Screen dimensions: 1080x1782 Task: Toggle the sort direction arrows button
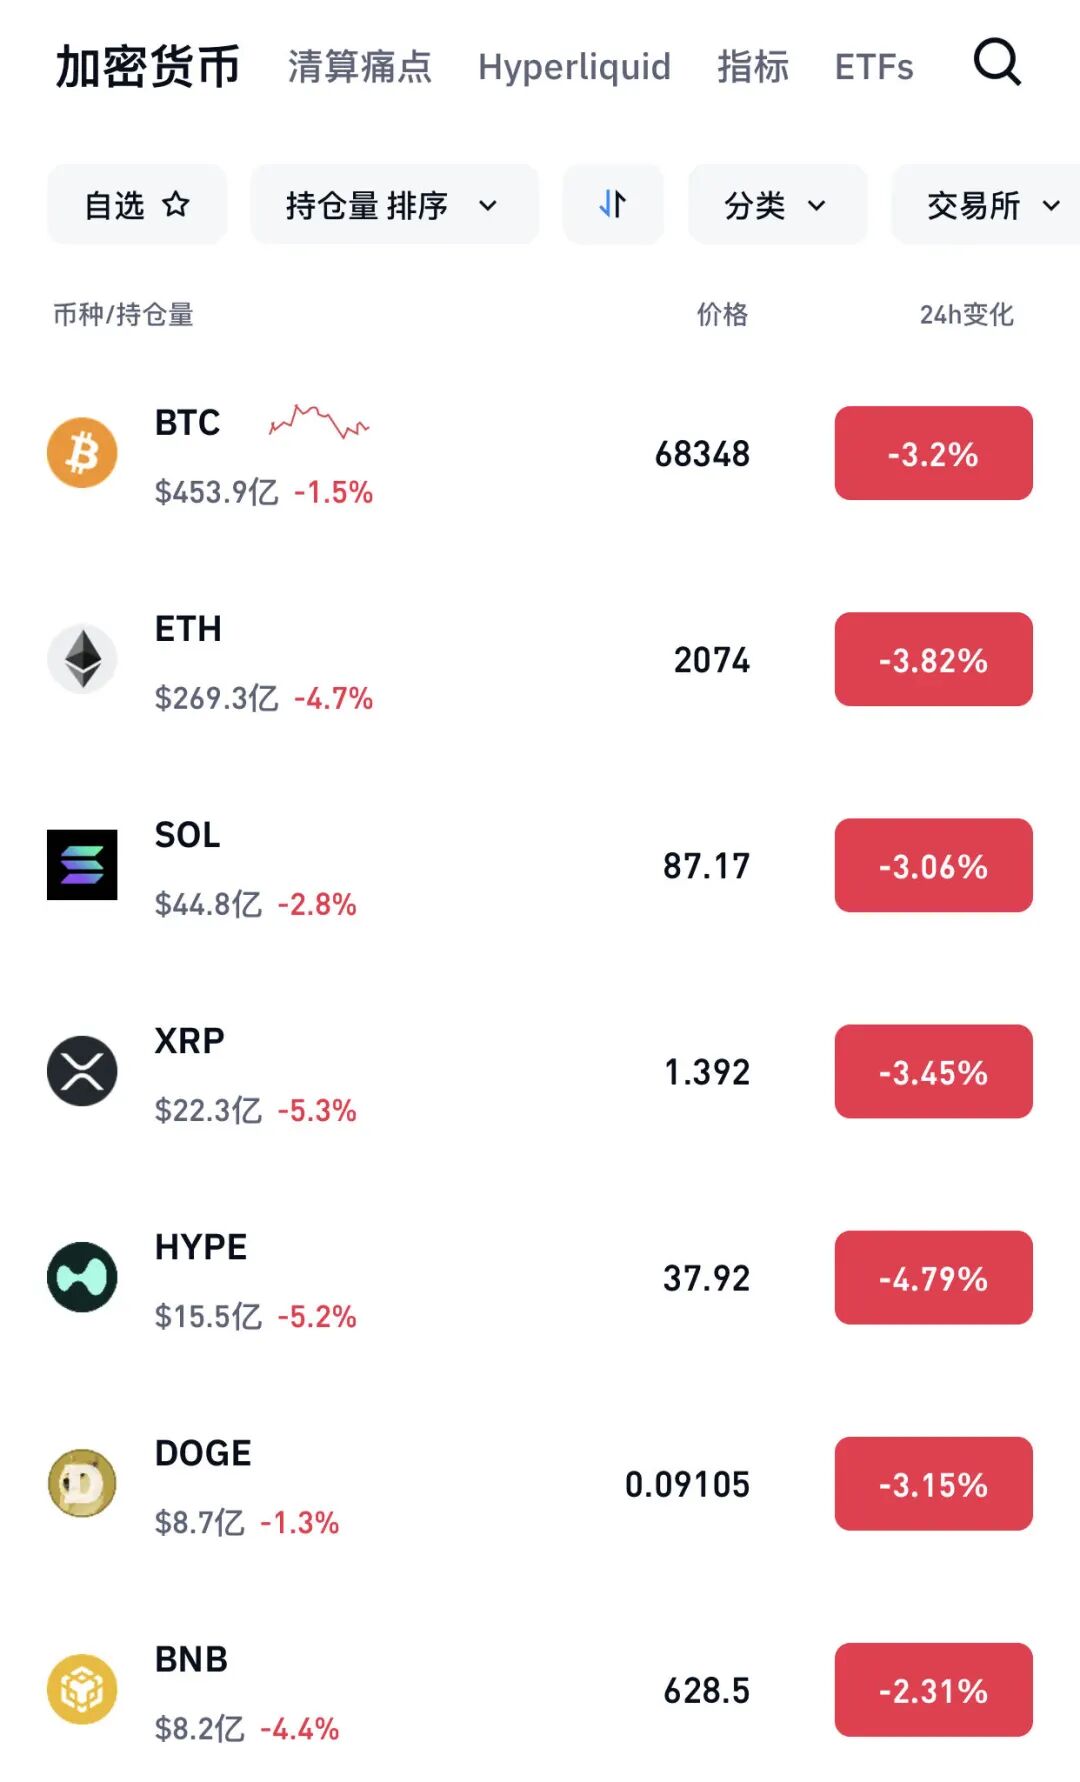(613, 205)
